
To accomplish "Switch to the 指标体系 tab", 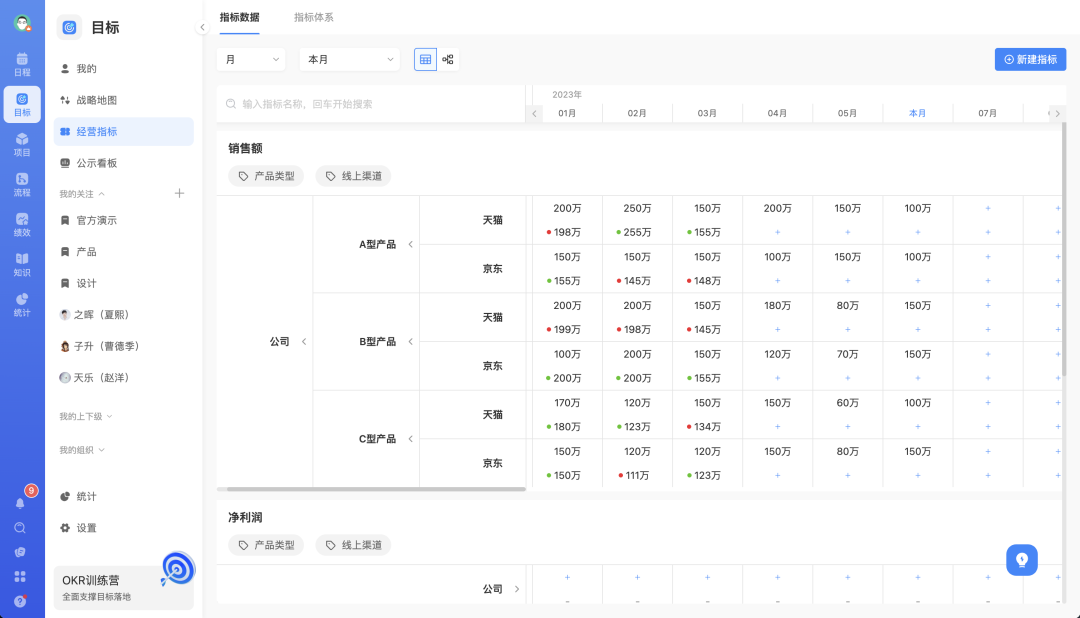I will pyautogui.click(x=313, y=17).
